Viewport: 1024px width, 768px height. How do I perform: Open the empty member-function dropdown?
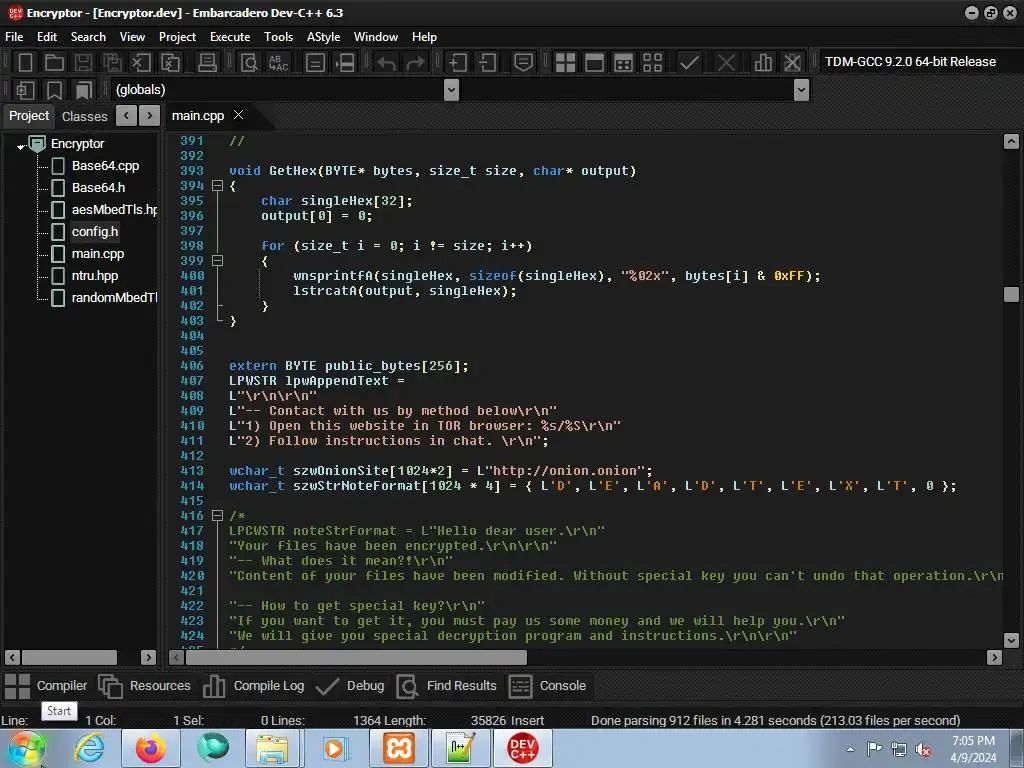click(801, 90)
